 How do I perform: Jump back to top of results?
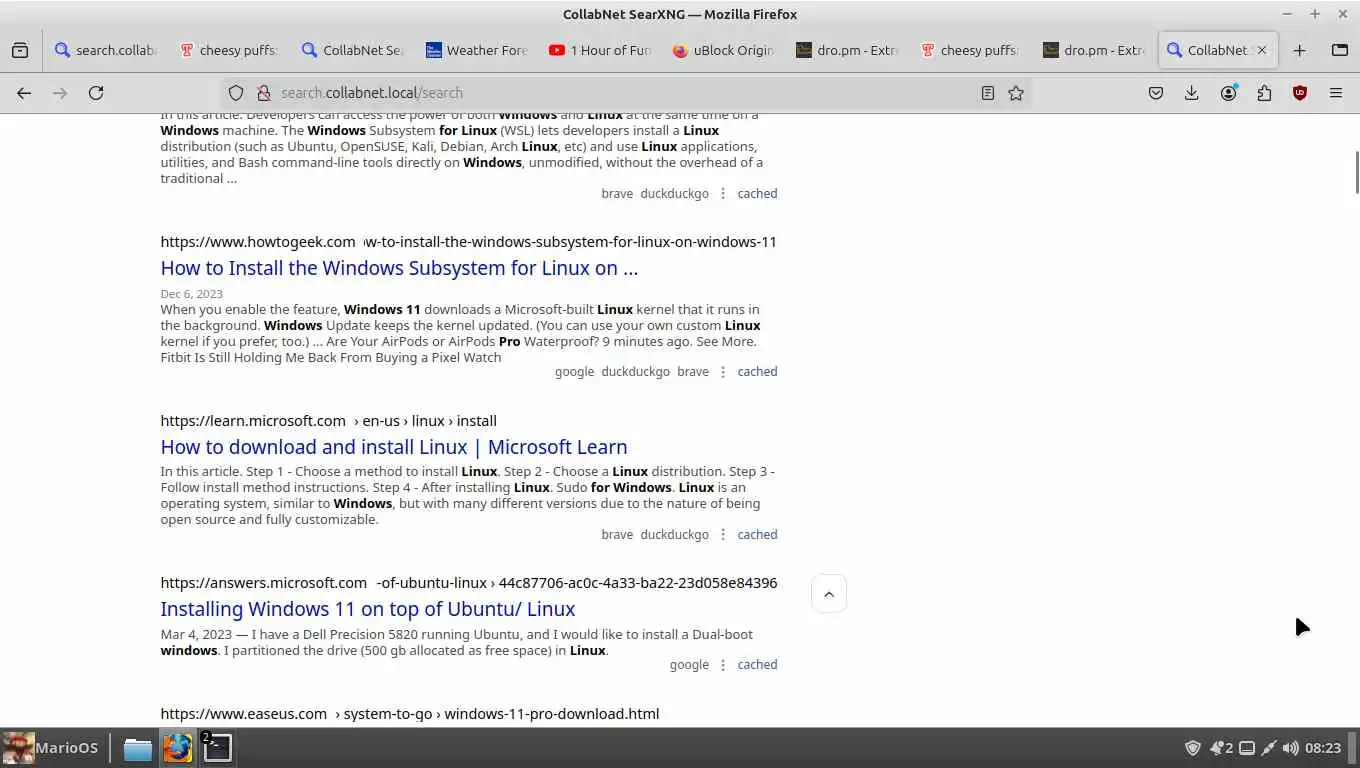(829, 594)
